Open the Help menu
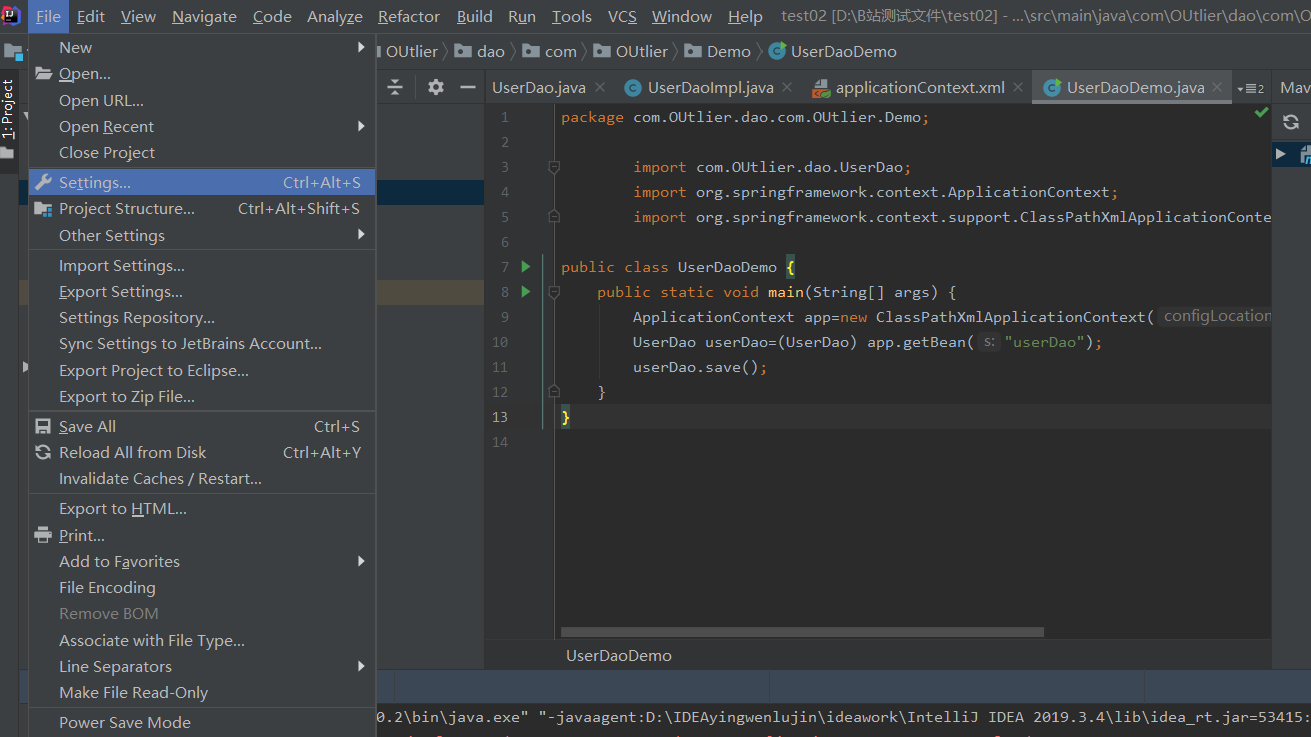 click(745, 16)
